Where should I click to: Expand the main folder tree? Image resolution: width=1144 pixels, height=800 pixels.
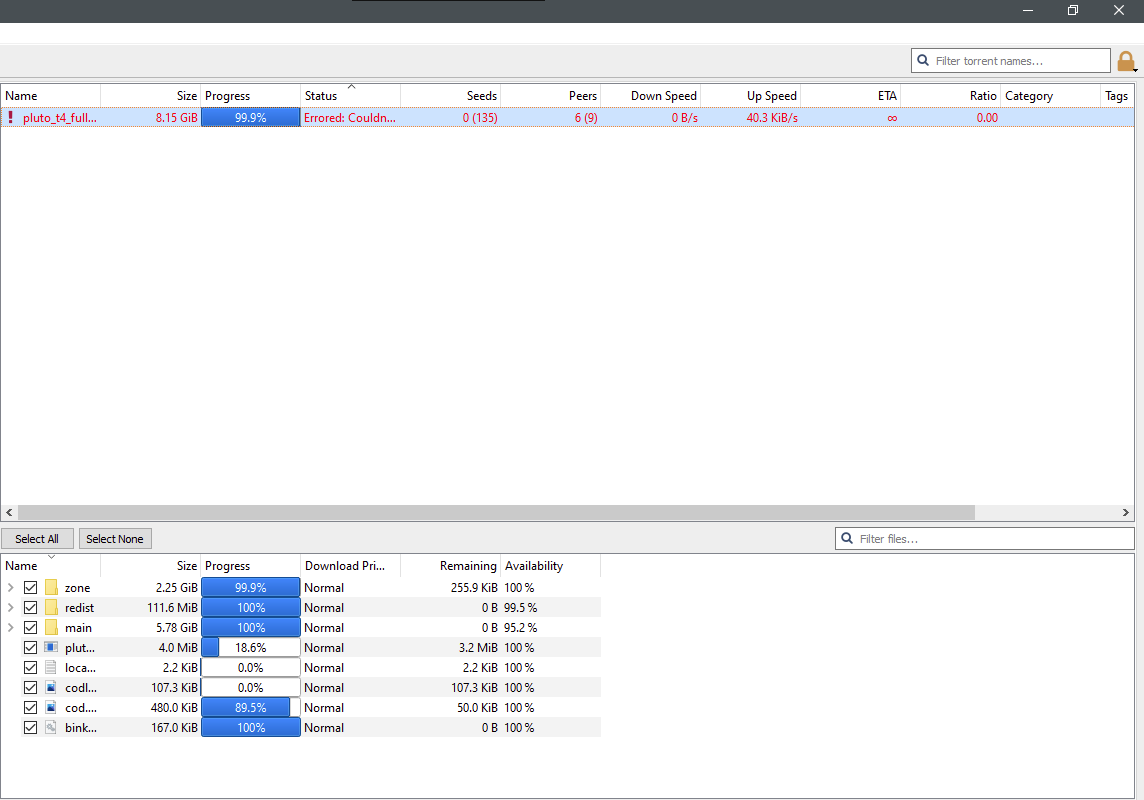click(10, 628)
